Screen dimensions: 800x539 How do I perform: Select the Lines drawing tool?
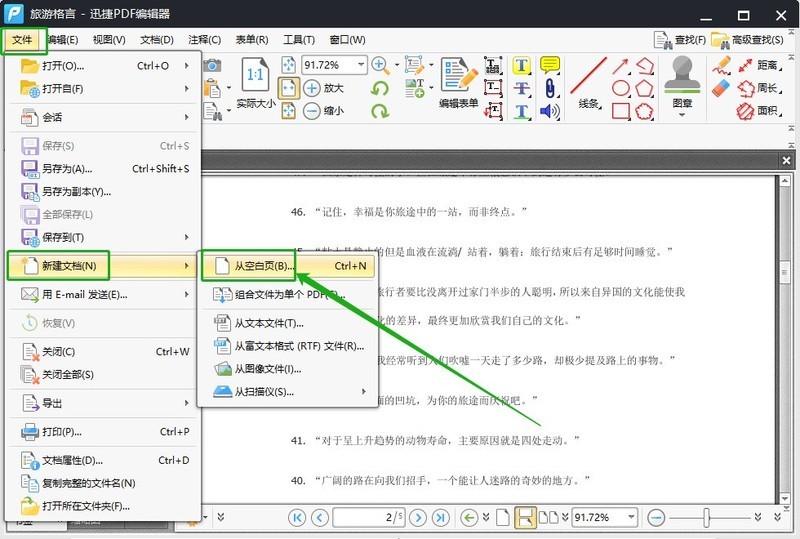tap(589, 83)
